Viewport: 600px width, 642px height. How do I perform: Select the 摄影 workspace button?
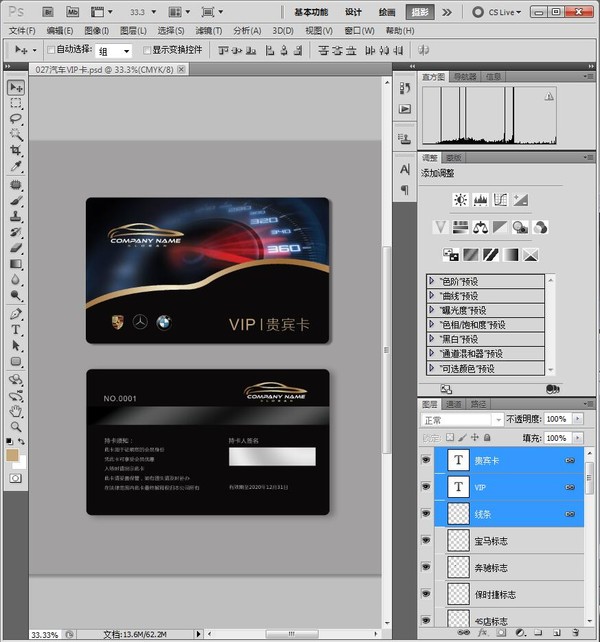click(x=420, y=12)
